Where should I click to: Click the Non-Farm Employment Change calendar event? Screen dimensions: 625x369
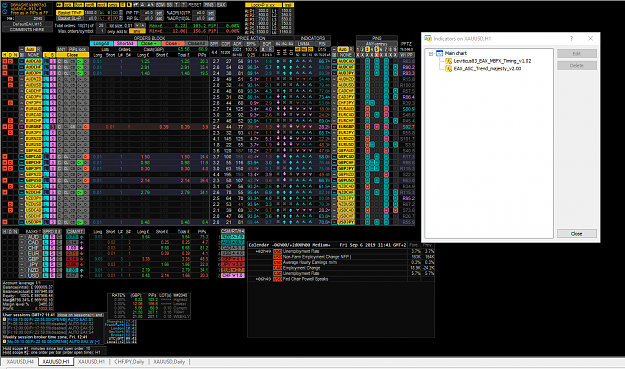317,257
